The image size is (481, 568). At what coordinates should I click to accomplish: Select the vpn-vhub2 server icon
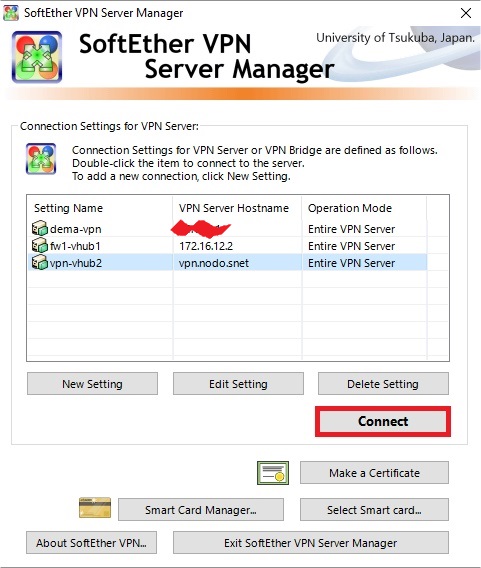tap(39, 263)
